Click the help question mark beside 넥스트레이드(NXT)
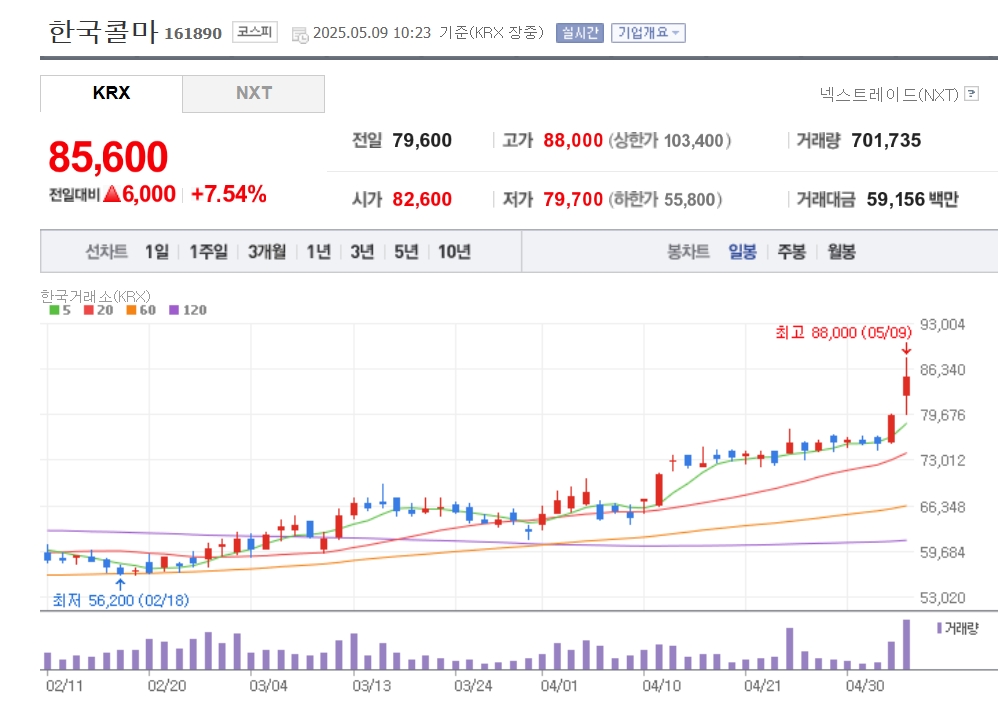The image size is (998, 714). (x=971, y=94)
